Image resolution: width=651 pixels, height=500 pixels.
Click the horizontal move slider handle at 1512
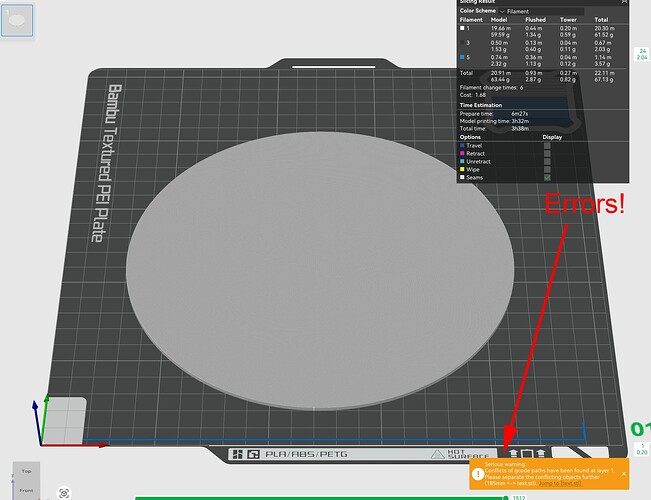pyautogui.click(x=505, y=498)
